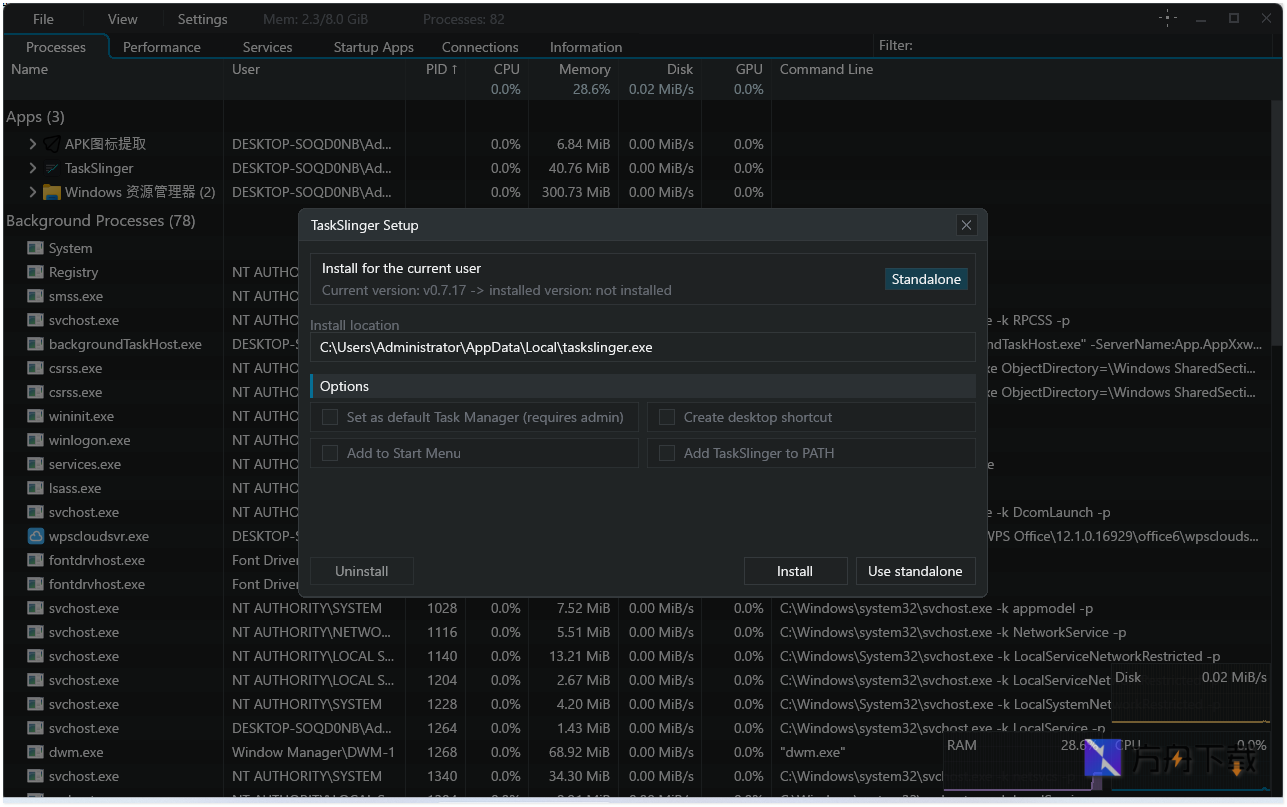Screen dimensions: 1287x807
Task: Sort processes by PID column
Action: click(441, 69)
